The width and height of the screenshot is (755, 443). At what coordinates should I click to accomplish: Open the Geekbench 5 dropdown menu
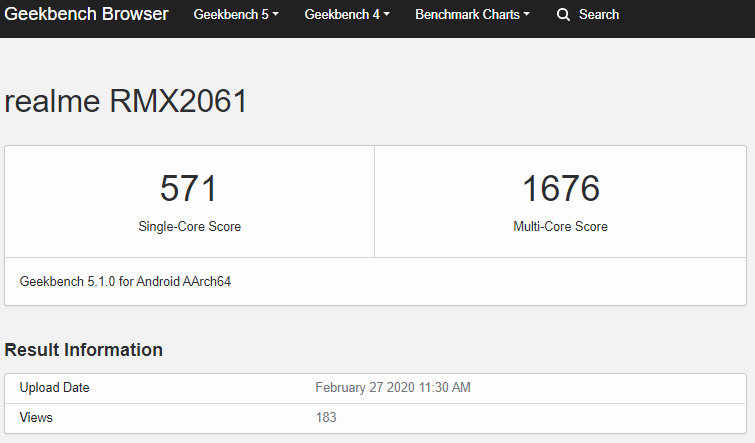(x=236, y=14)
